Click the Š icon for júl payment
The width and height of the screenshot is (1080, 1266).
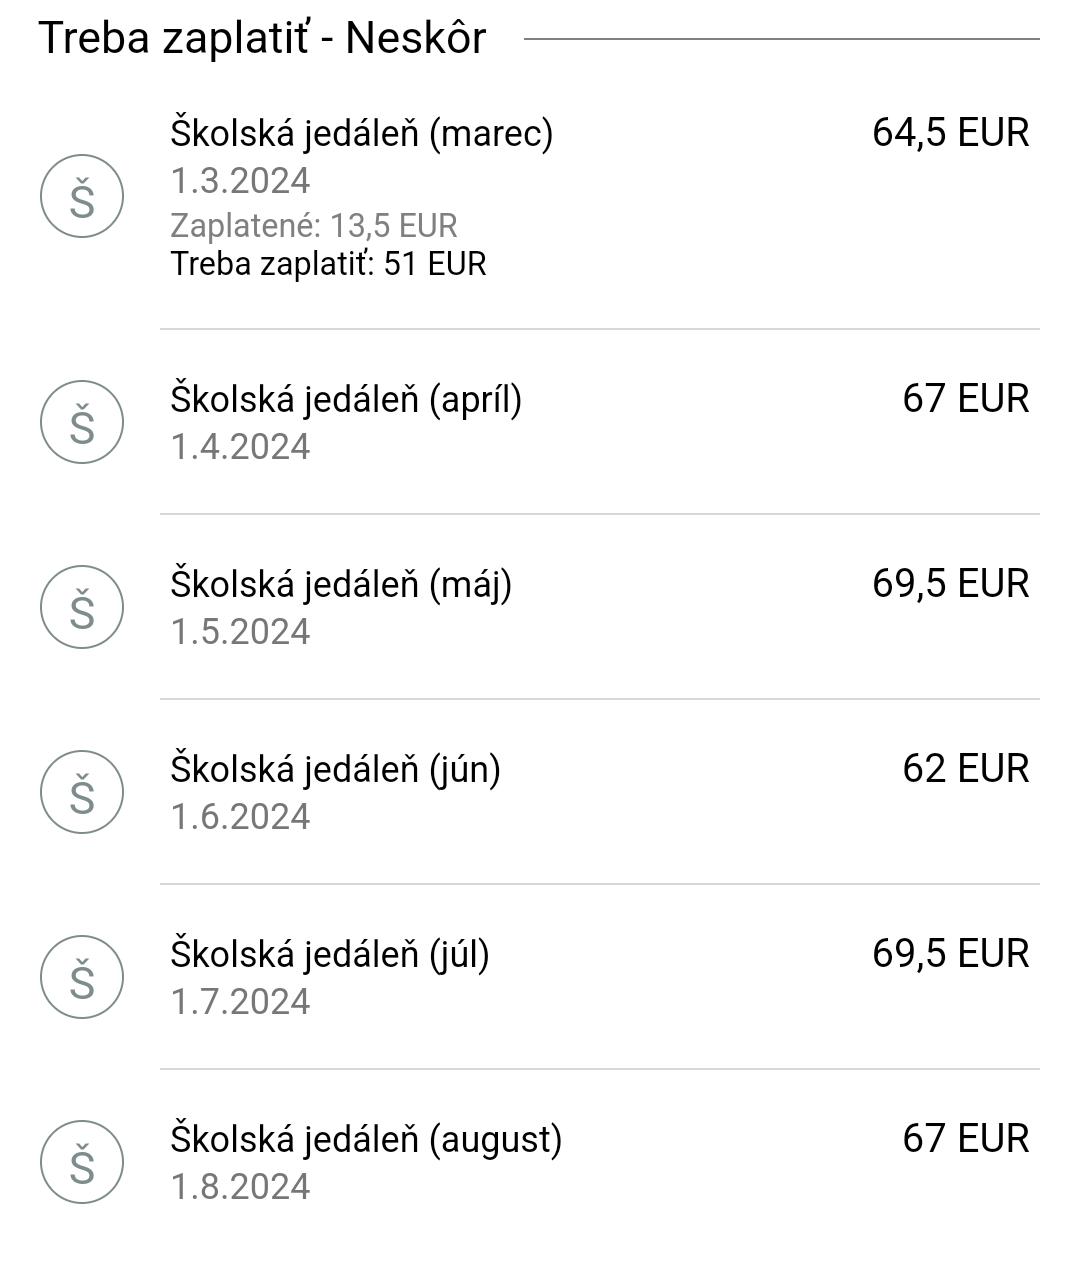click(x=82, y=977)
